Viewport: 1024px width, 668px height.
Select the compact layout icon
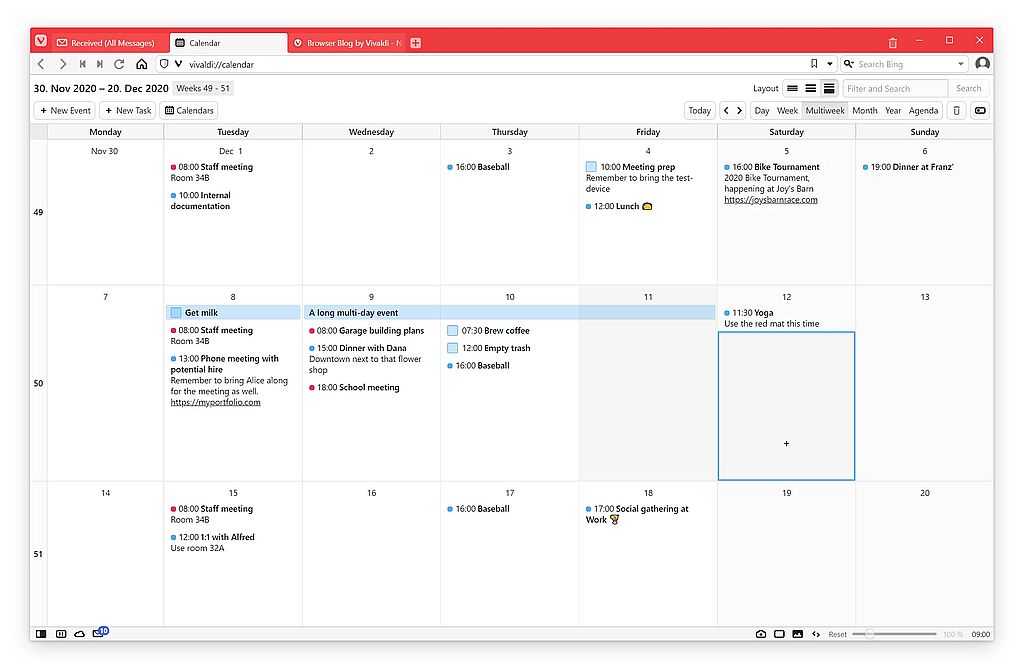pos(810,88)
